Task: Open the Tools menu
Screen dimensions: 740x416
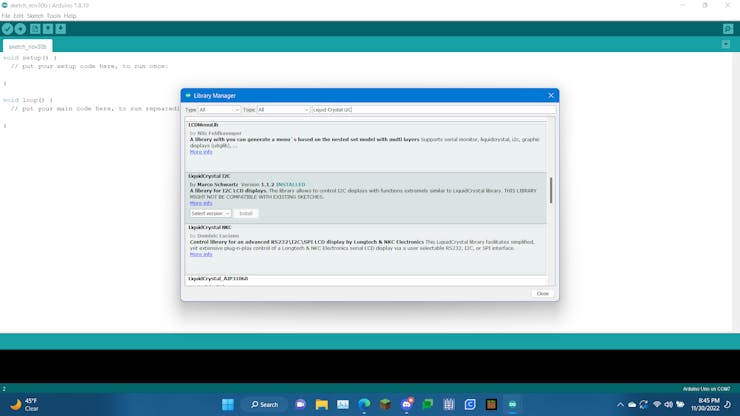Action: [x=53, y=16]
